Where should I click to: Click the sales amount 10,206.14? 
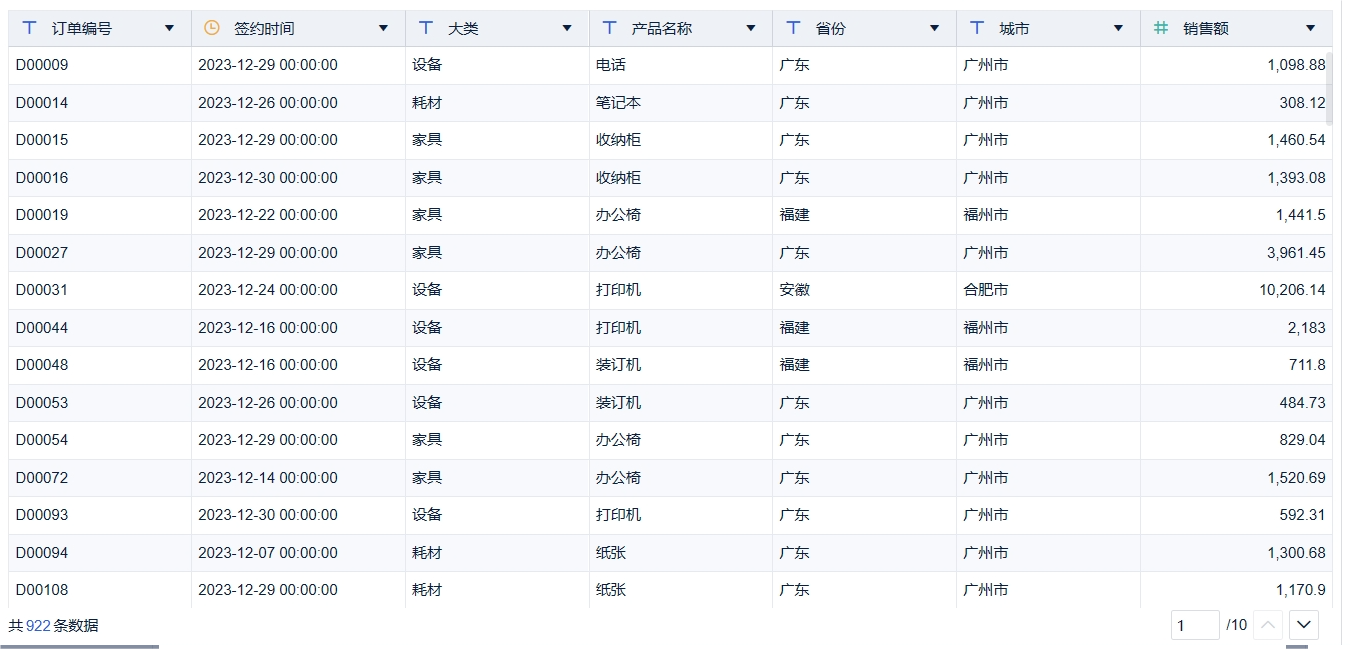point(1292,290)
